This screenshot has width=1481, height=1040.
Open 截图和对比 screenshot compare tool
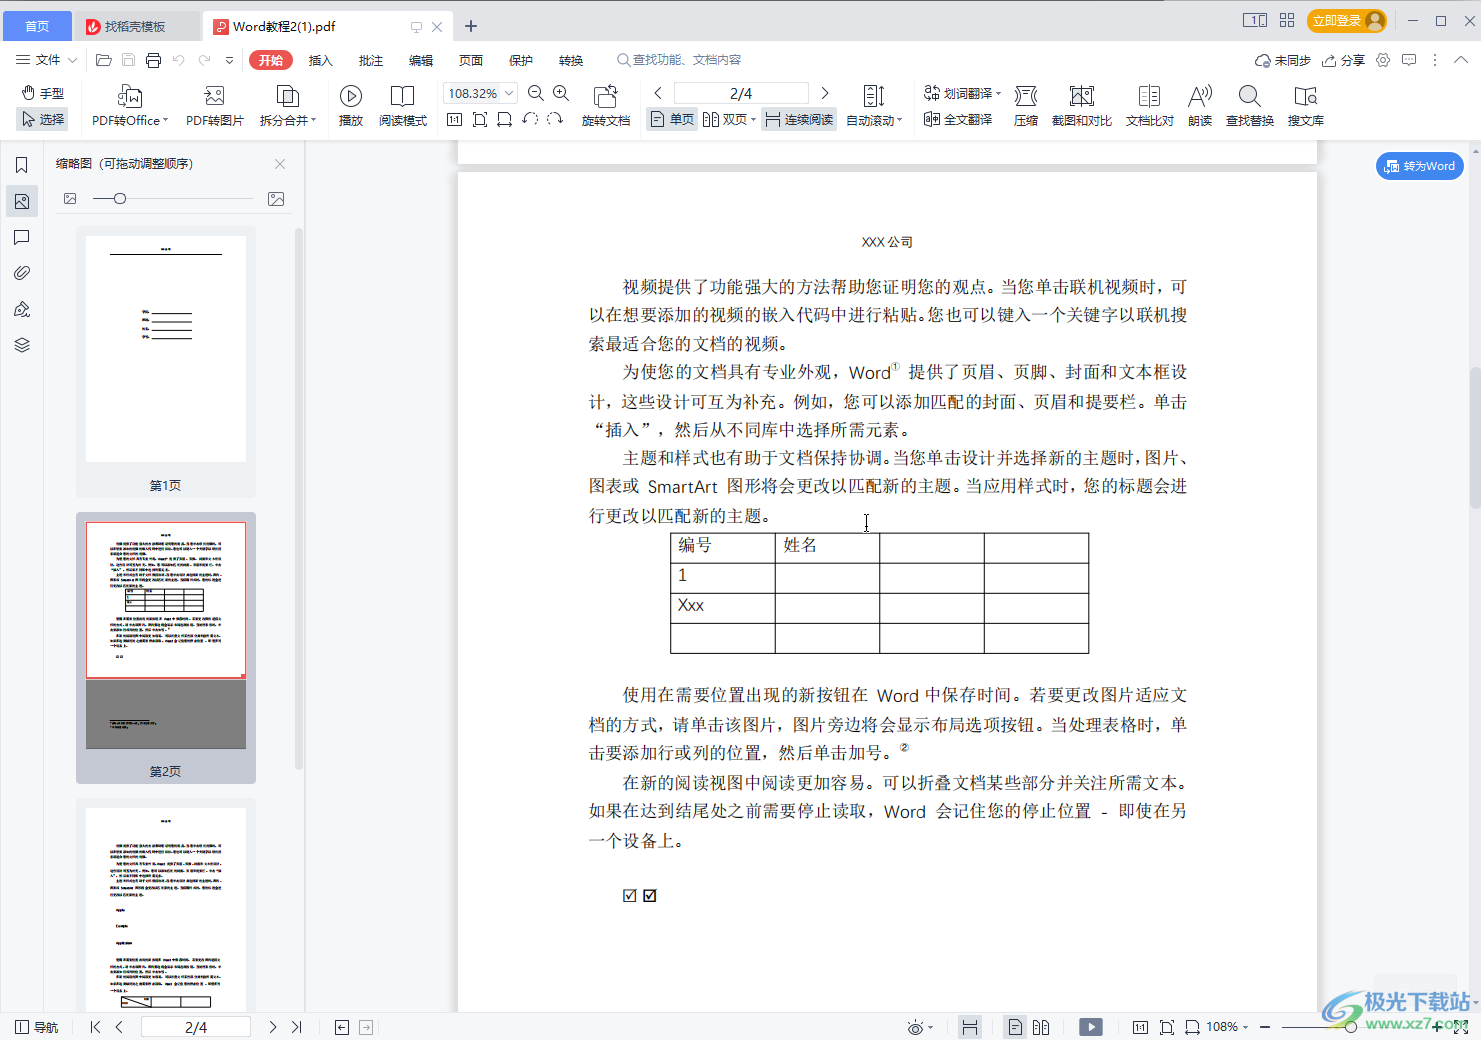tap(1082, 105)
